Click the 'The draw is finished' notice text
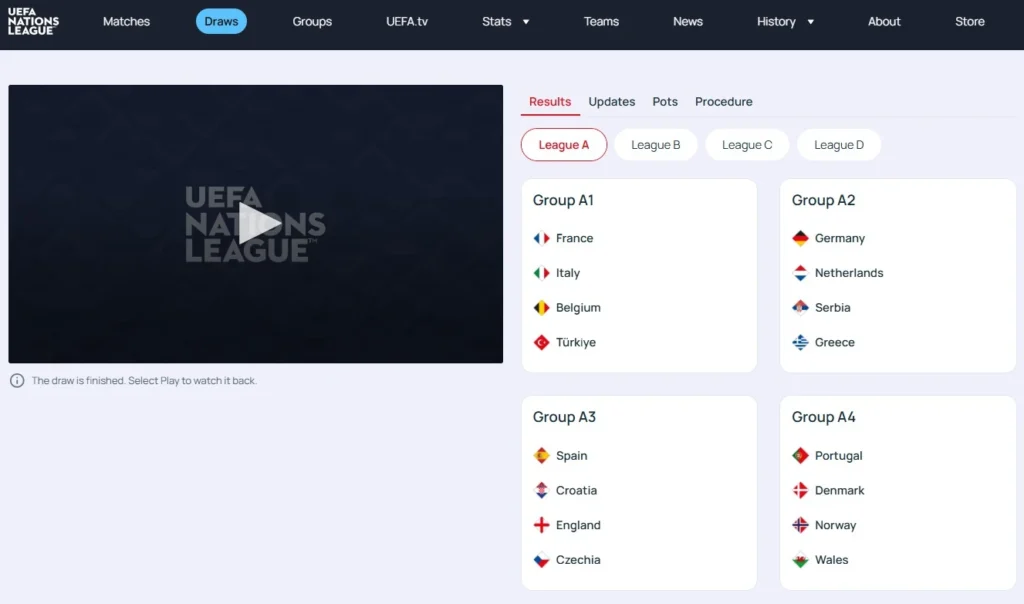Viewport: 1024px width, 604px height. coord(144,381)
